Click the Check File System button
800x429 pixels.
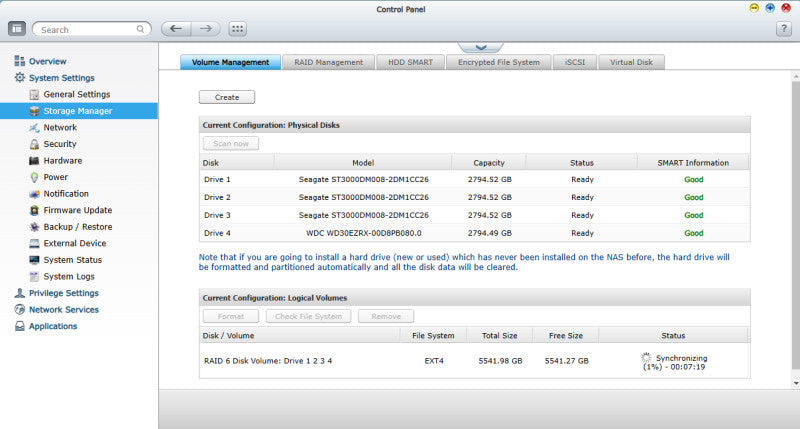click(x=308, y=316)
